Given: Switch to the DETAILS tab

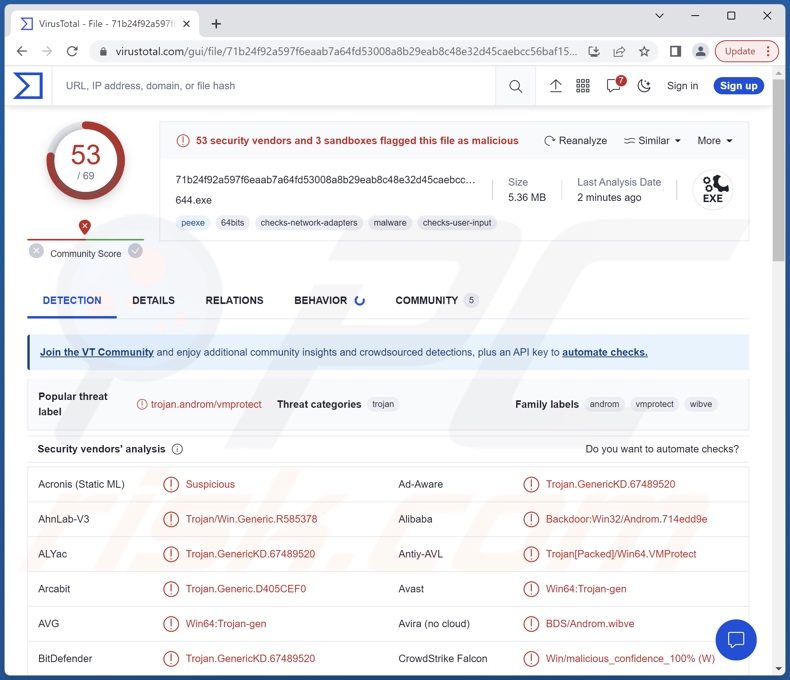Looking at the screenshot, I should click(153, 300).
